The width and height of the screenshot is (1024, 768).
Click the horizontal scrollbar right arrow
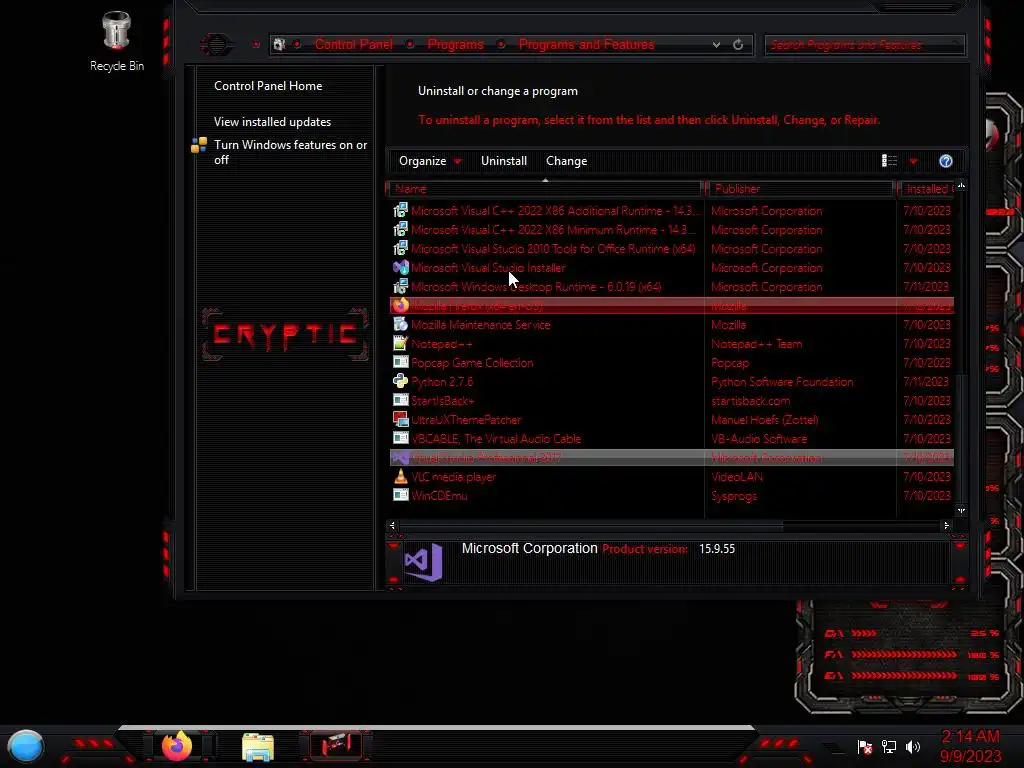pyautogui.click(x=946, y=525)
